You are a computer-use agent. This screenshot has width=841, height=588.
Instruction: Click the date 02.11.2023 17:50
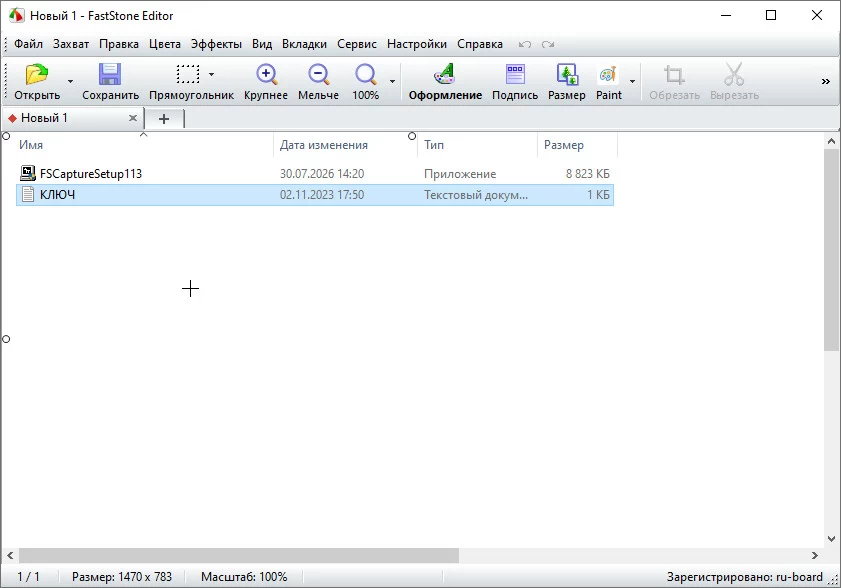(322, 195)
